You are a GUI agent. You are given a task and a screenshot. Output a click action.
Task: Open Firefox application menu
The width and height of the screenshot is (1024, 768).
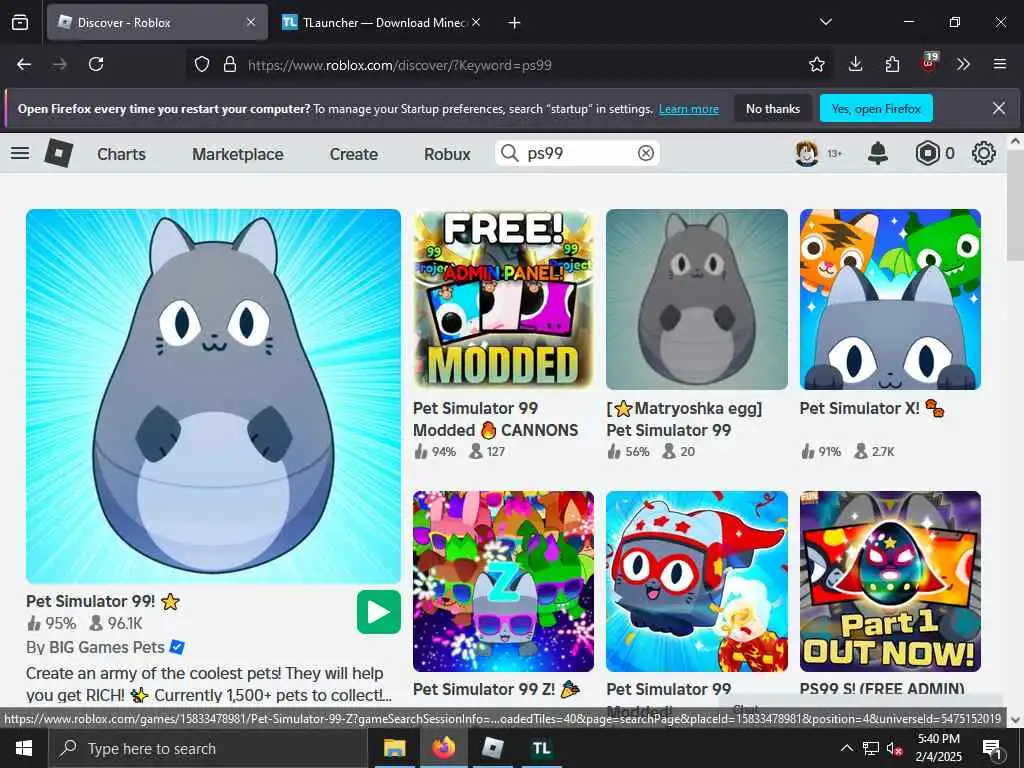click(x=1000, y=64)
